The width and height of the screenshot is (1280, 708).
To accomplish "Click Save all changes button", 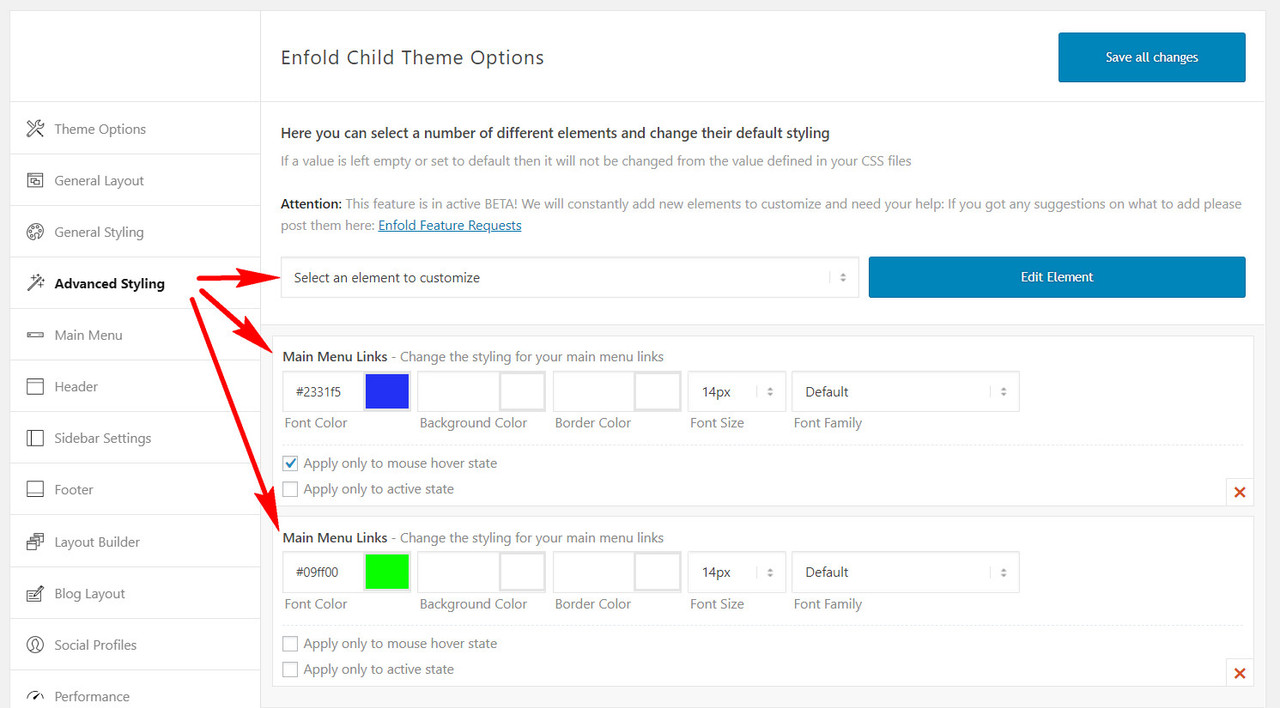I will (1152, 57).
